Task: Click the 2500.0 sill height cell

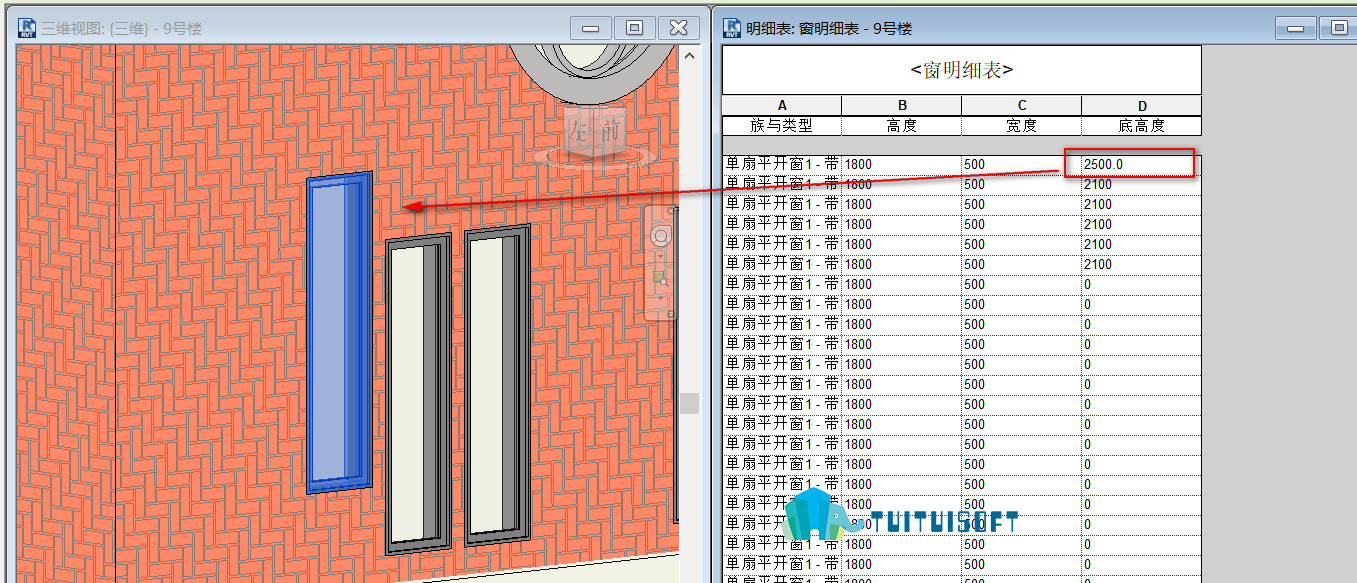Action: 1141,164
